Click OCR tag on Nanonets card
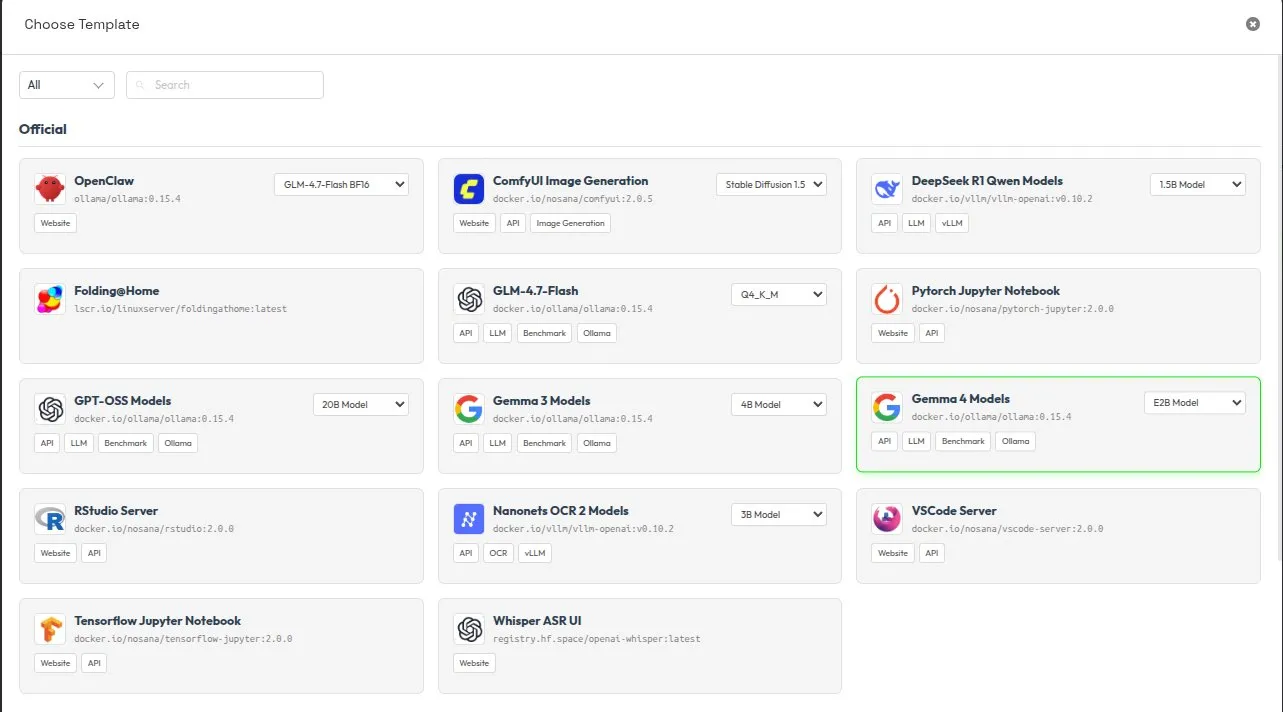The image size is (1283, 712). 498,553
